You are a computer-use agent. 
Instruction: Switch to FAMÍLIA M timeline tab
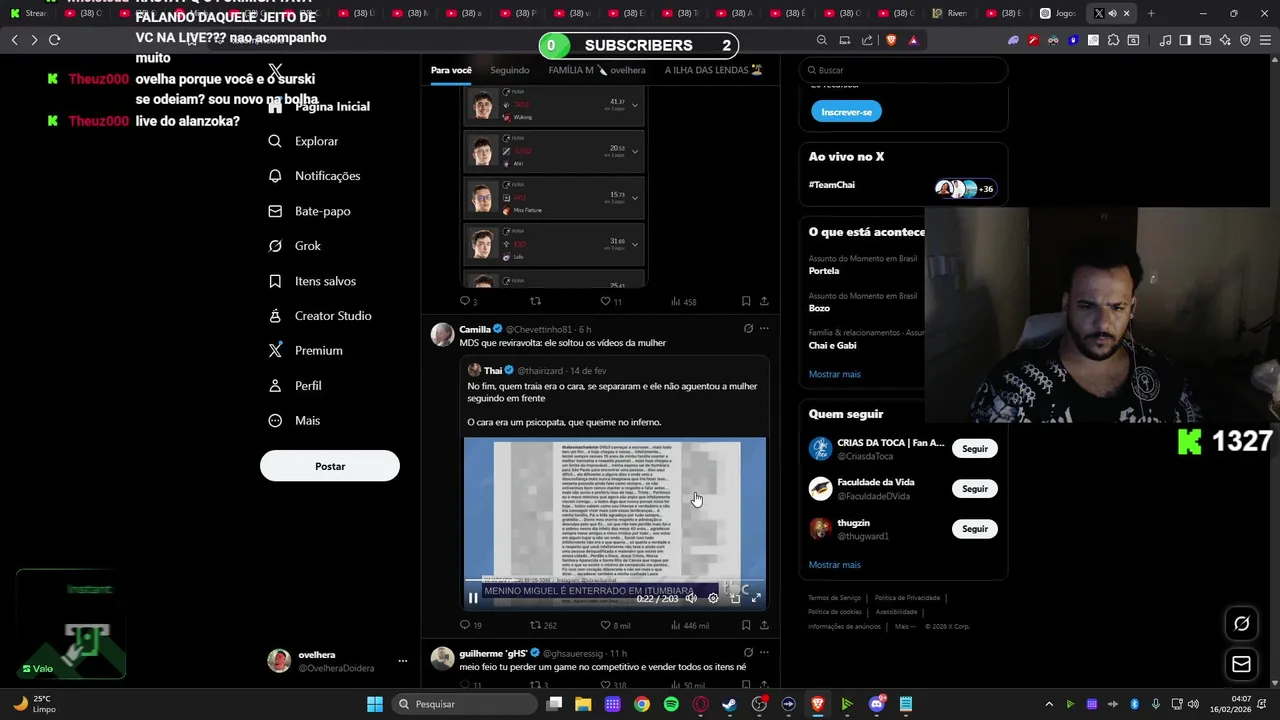click(x=597, y=70)
